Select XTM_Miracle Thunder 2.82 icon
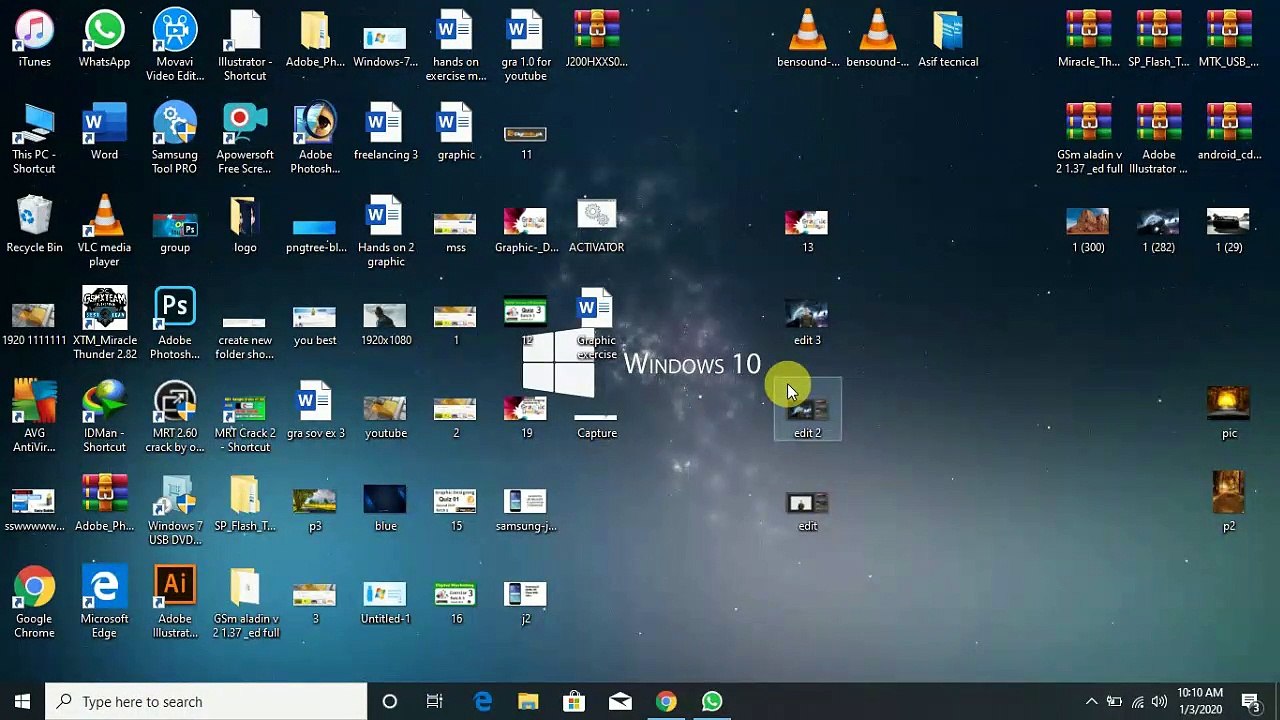The width and height of the screenshot is (1280, 720). 104,325
